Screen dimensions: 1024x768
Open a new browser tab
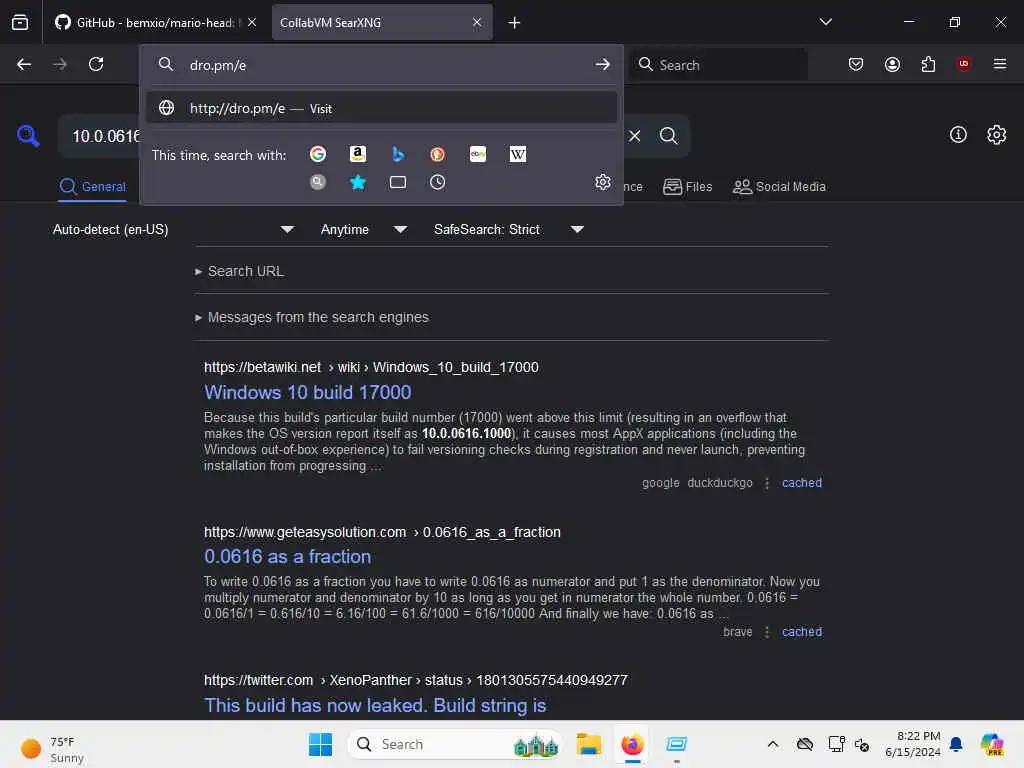(x=515, y=23)
